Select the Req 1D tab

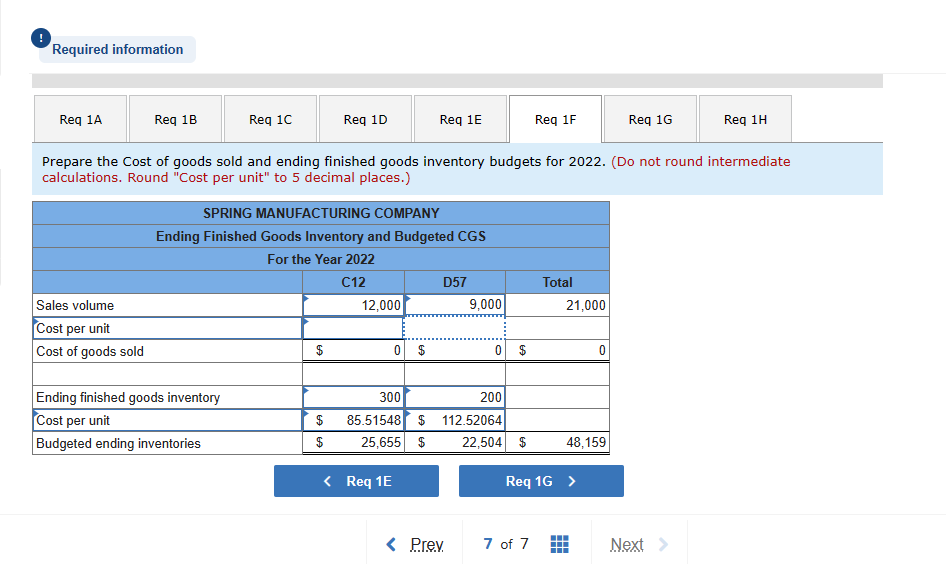[366, 119]
